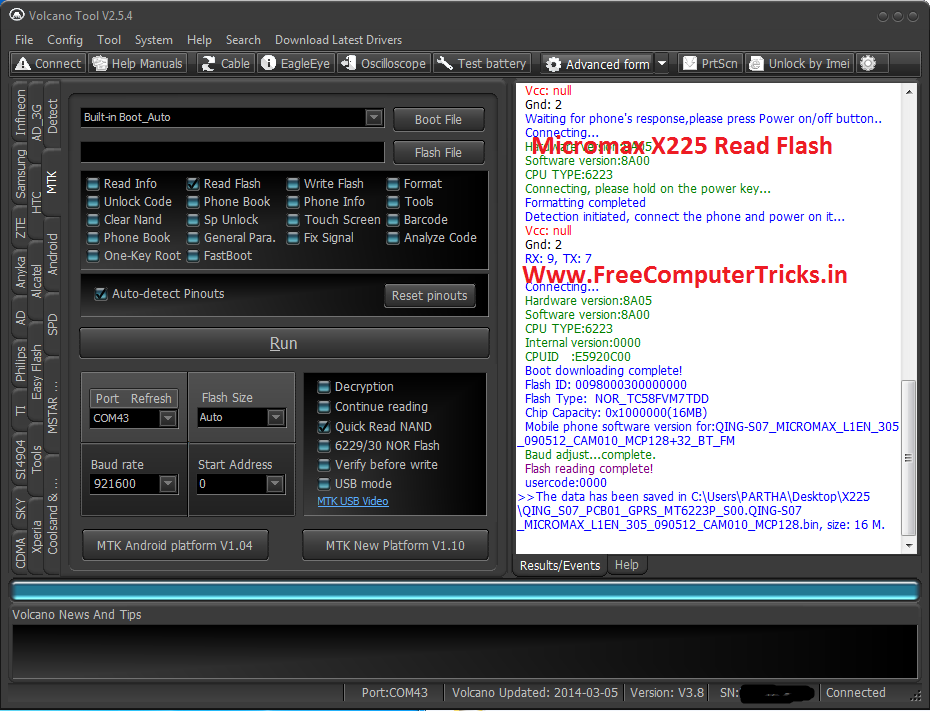
Task: Click the Volcano News And Tips box
Action: (x=465, y=651)
